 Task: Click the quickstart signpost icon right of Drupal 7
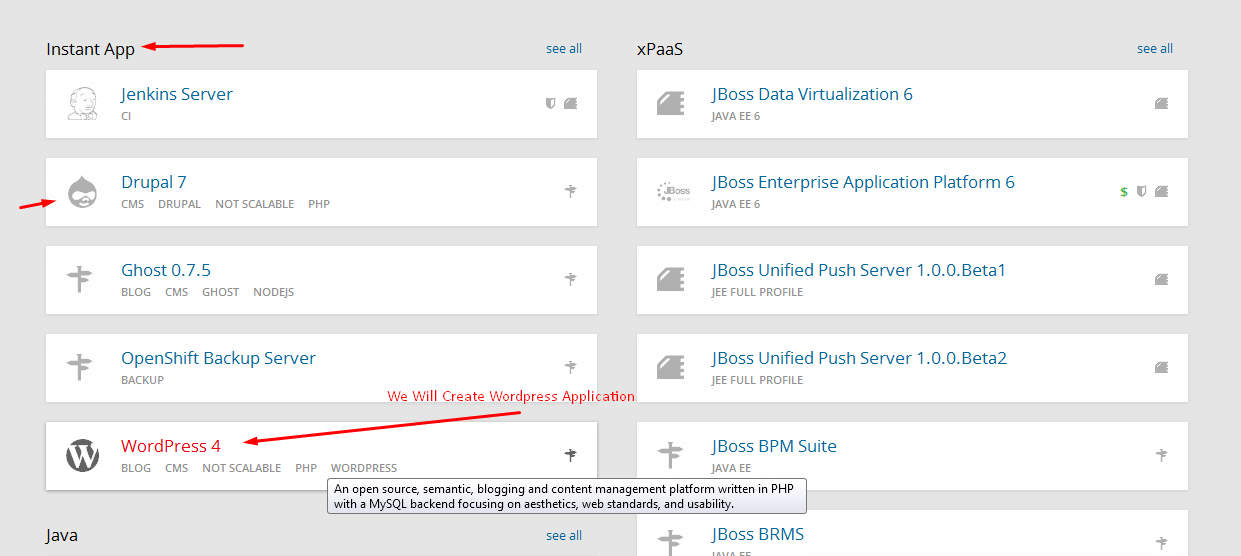pyautogui.click(x=571, y=191)
